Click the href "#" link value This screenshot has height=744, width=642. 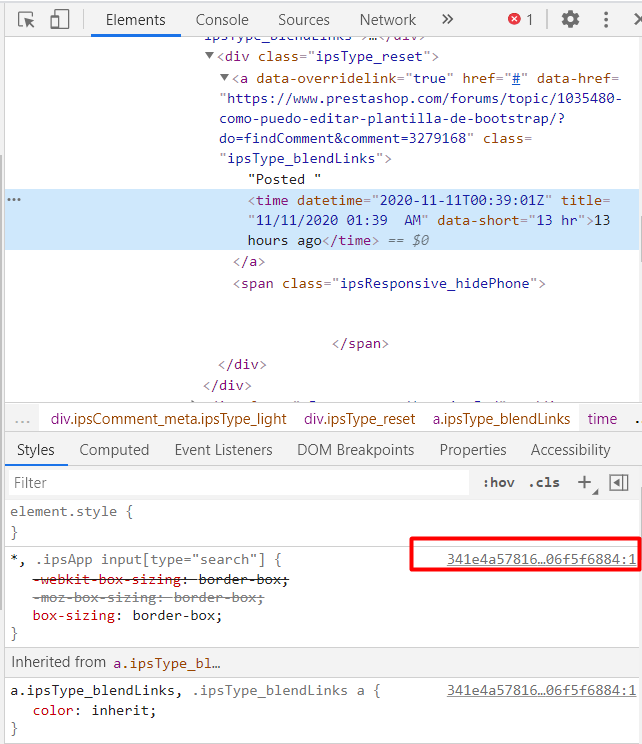[x=516, y=78]
